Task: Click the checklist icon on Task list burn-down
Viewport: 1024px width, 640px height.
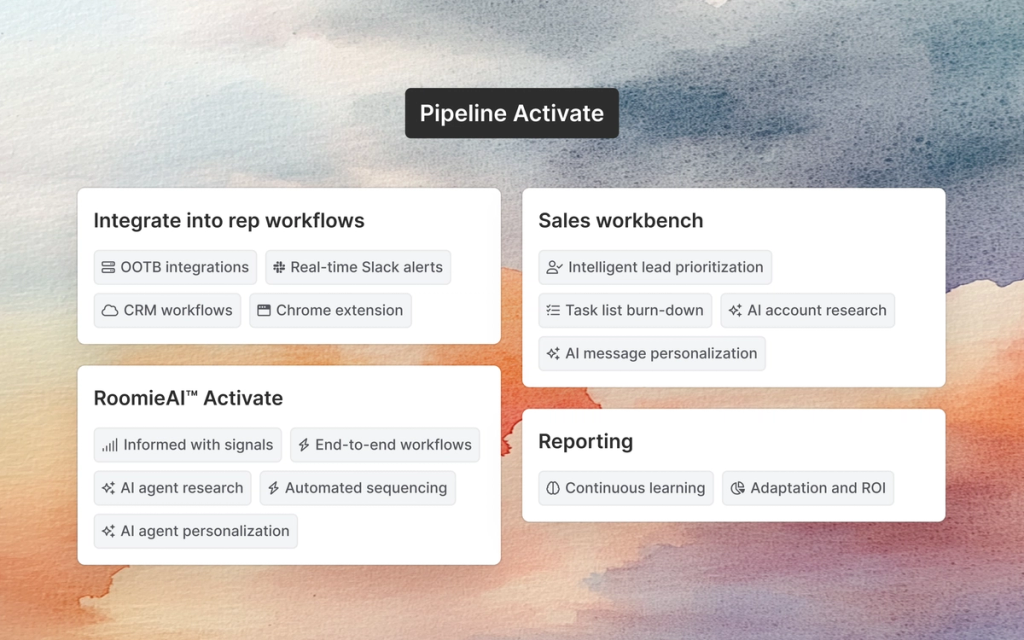Action: (x=551, y=311)
